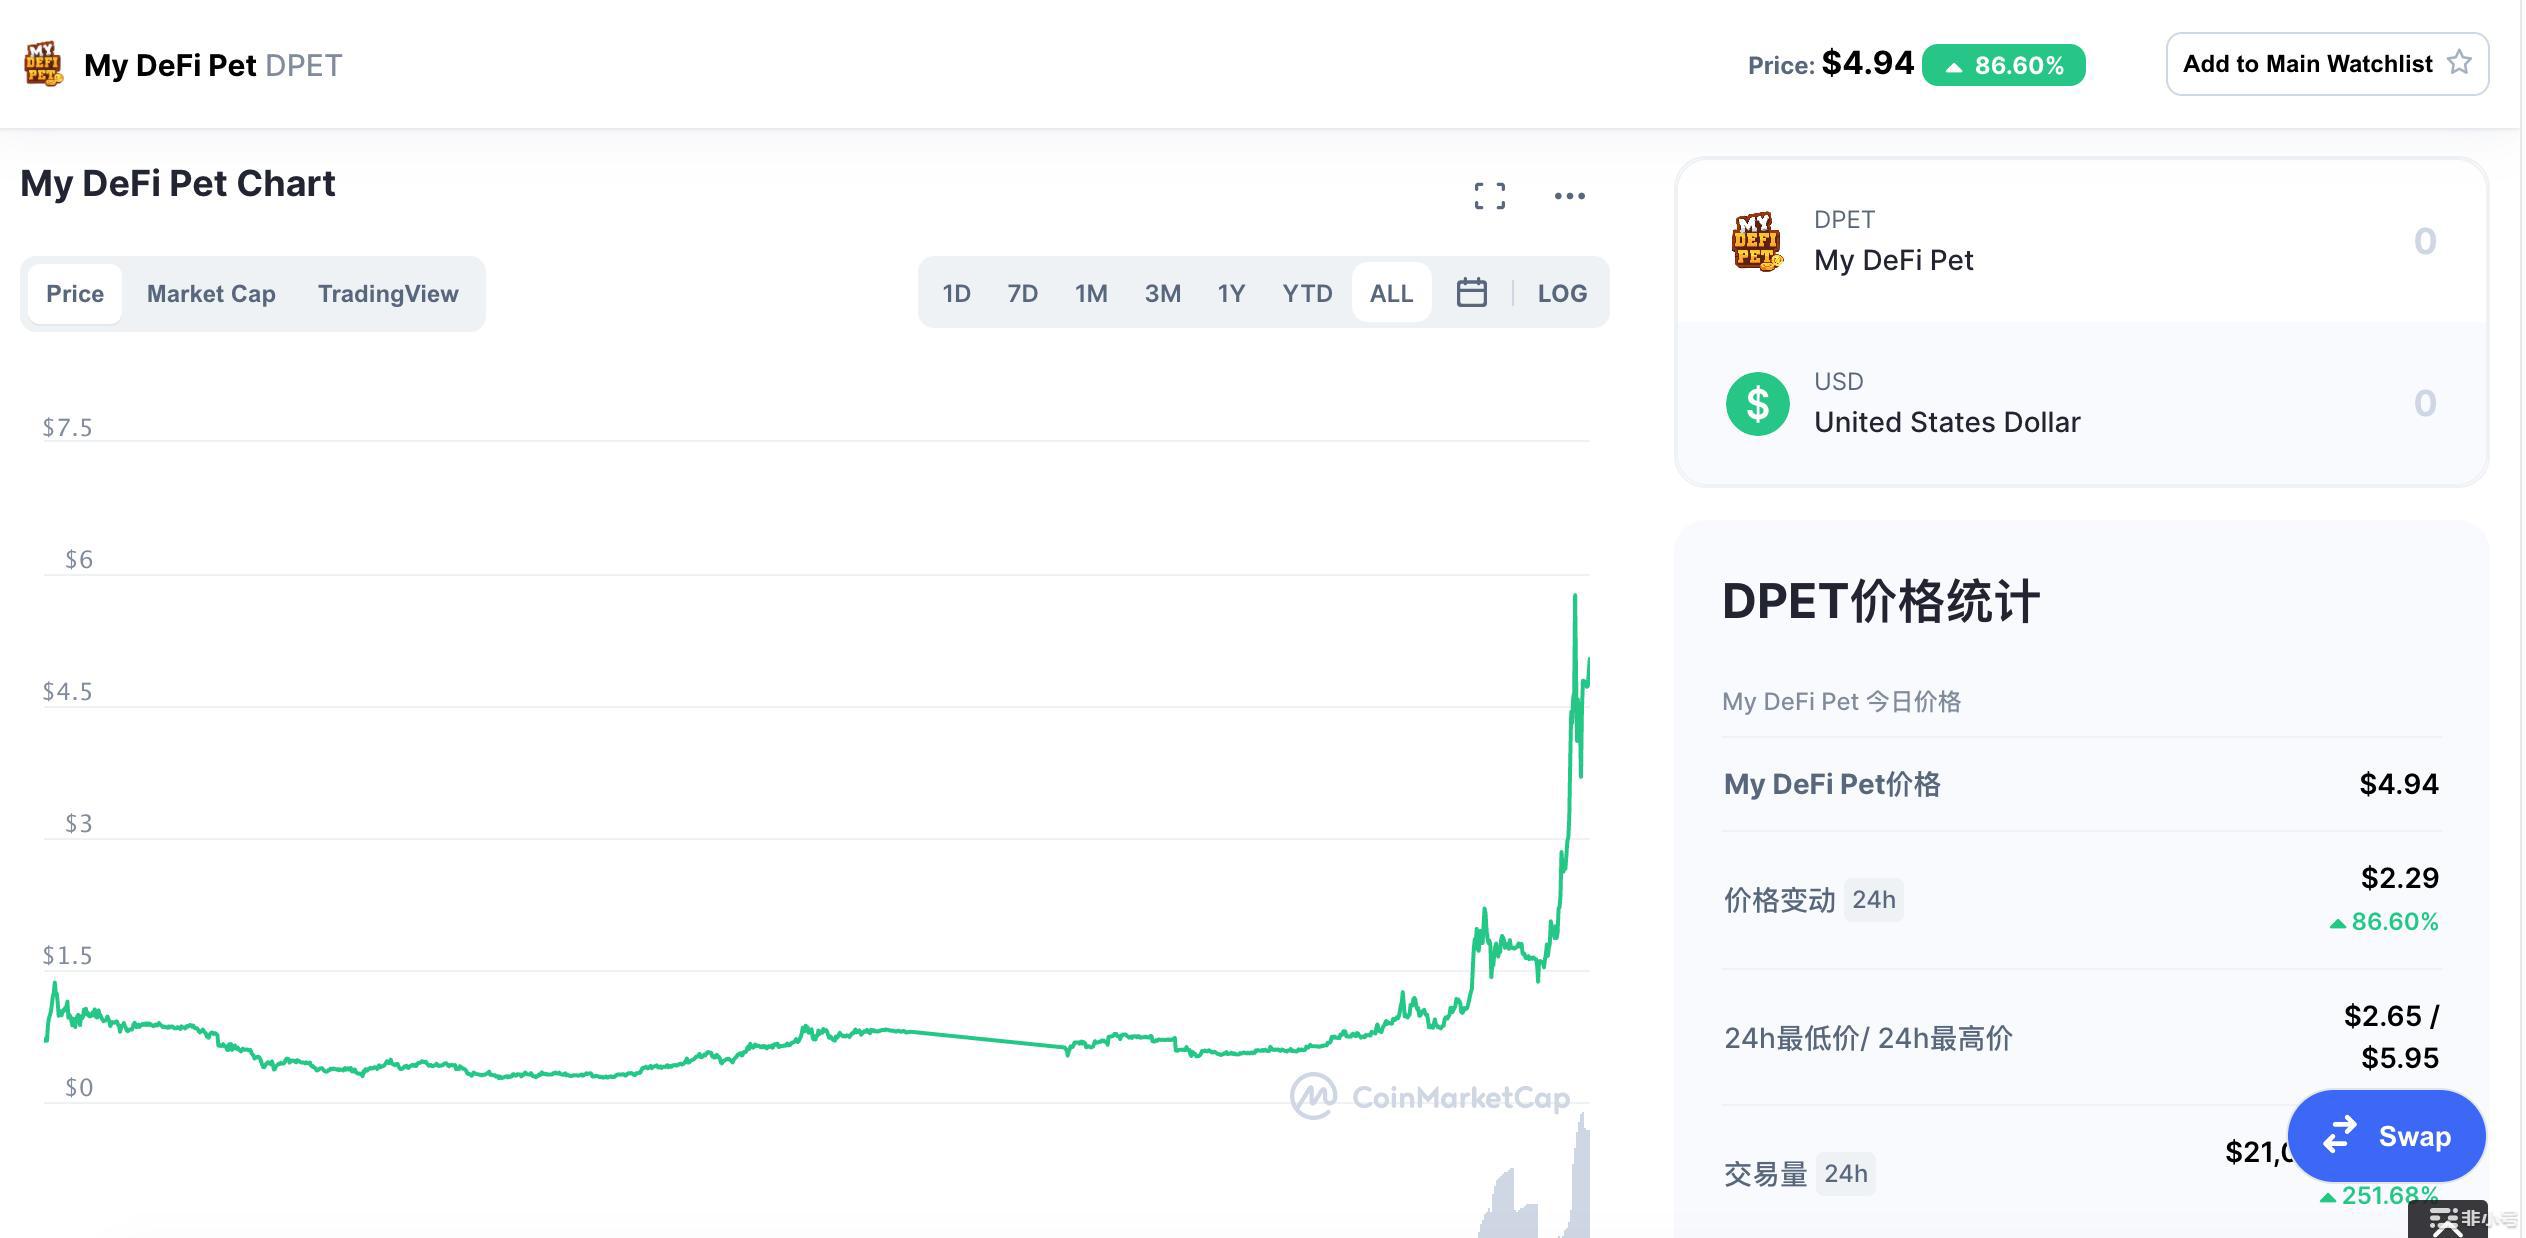Image resolution: width=2526 pixels, height=1238 pixels.
Task: Click the DPET coin icon in converter
Action: pyautogui.click(x=1757, y=241)
